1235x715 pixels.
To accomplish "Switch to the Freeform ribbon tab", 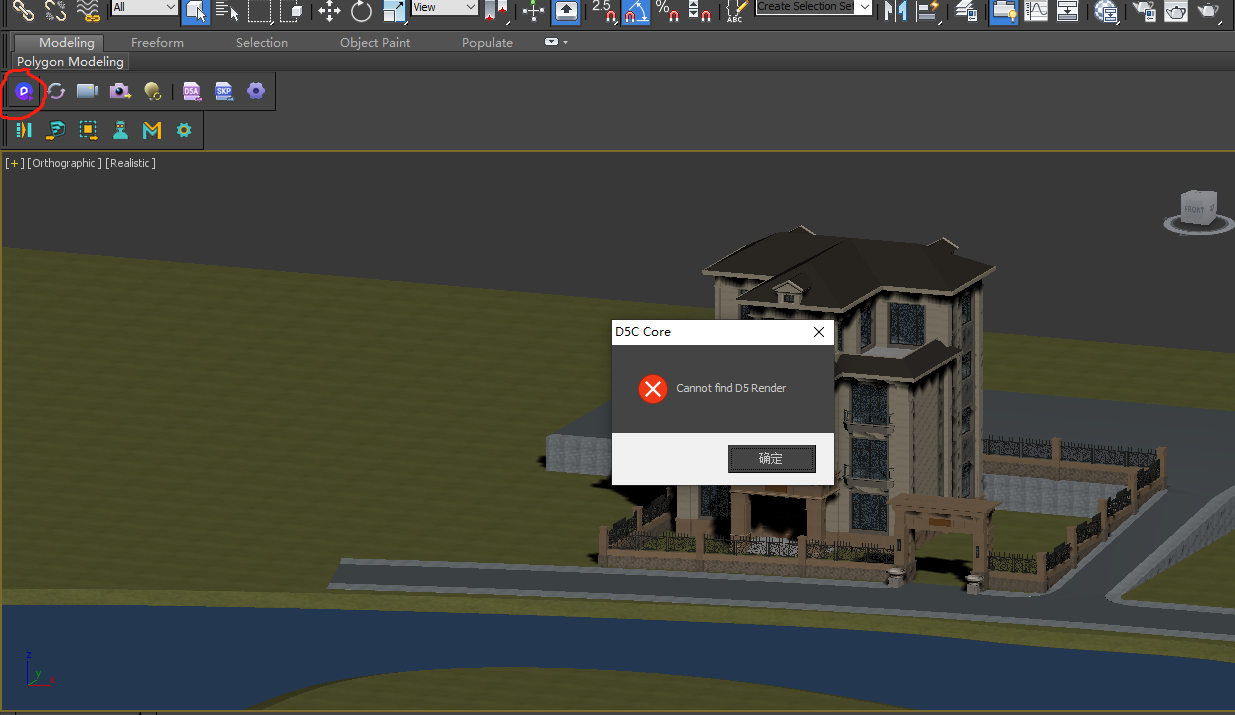I will 157,43.
